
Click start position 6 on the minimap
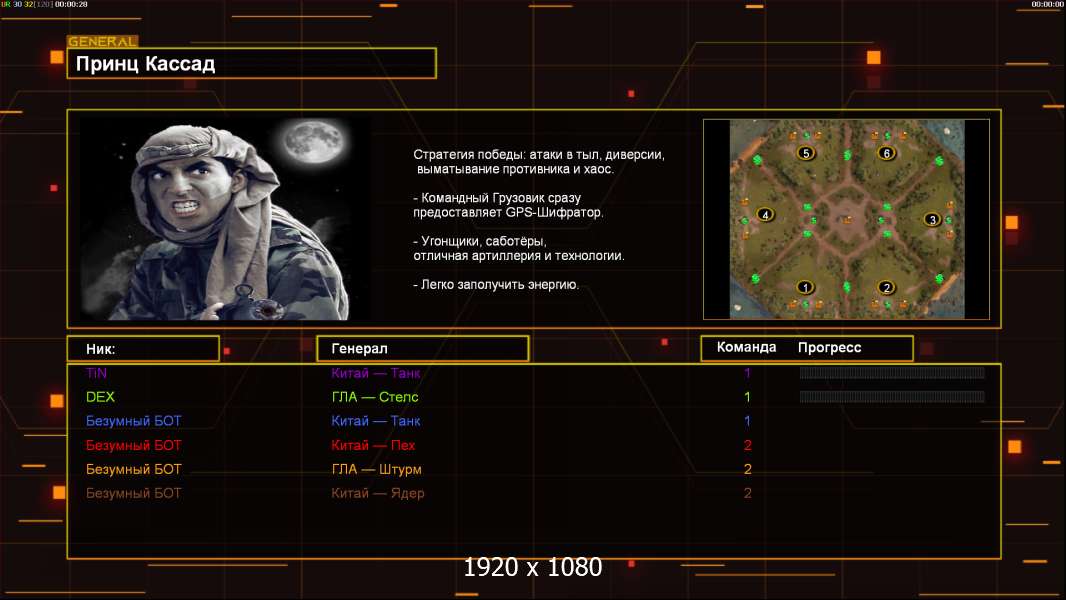click(x=887, y=153)
